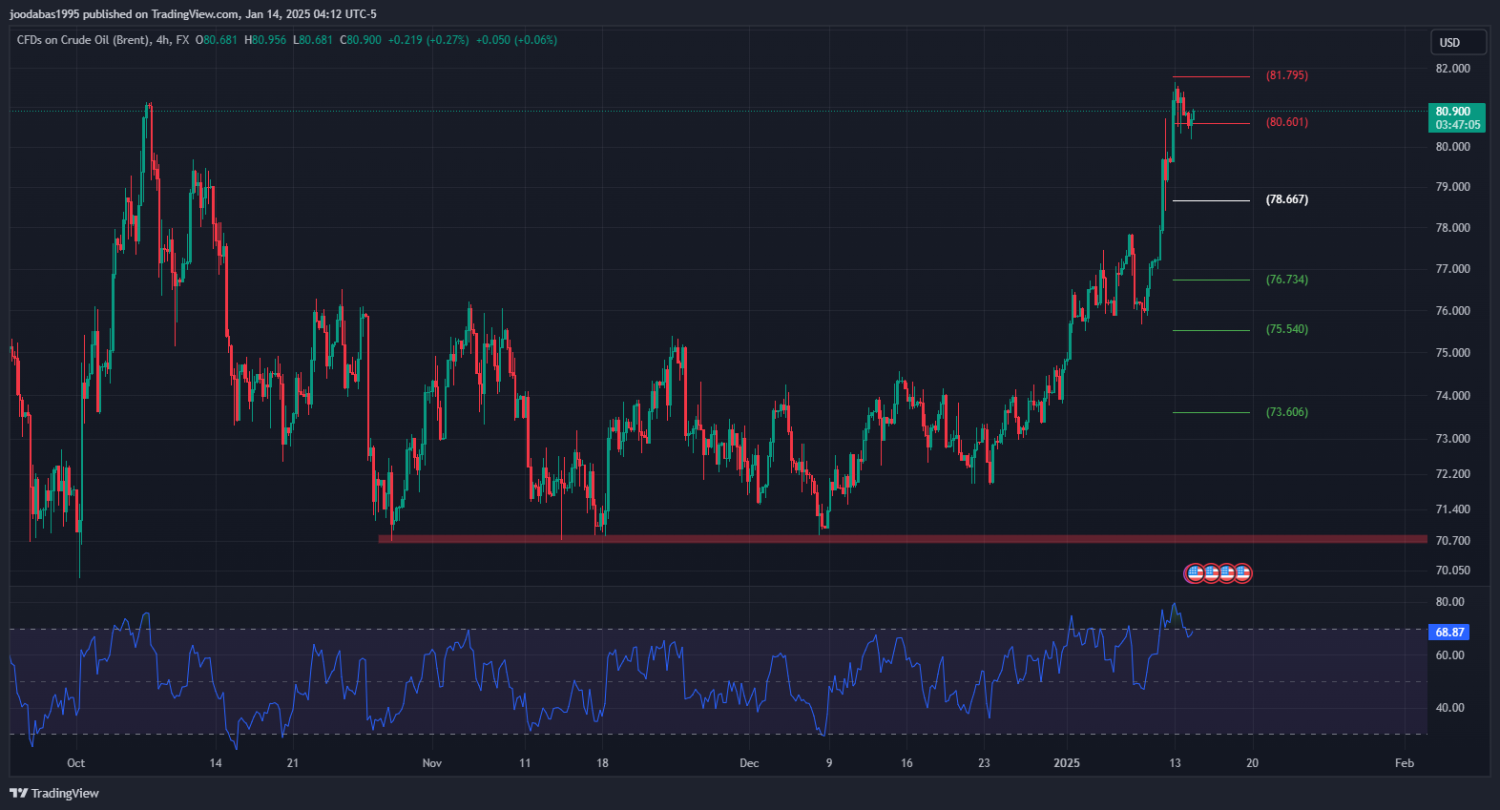Image resolution: width=1500 pixels, height=810 pixels.
Task: Select the green line labeled 73.606
Action: click(x=1211, y=412)
